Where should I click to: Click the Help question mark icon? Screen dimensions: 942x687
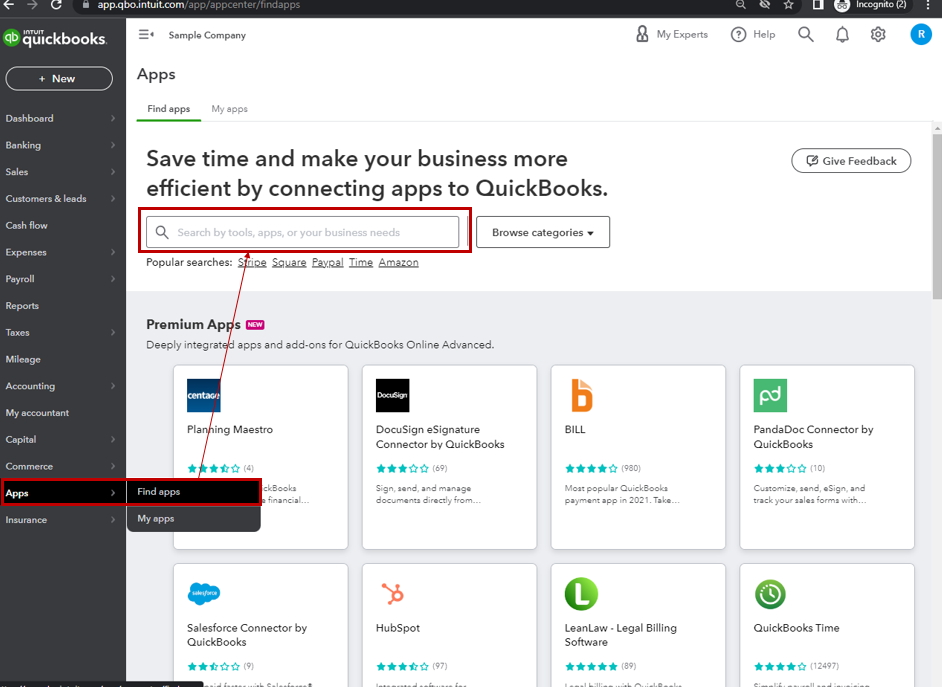[x=738, y=35]
